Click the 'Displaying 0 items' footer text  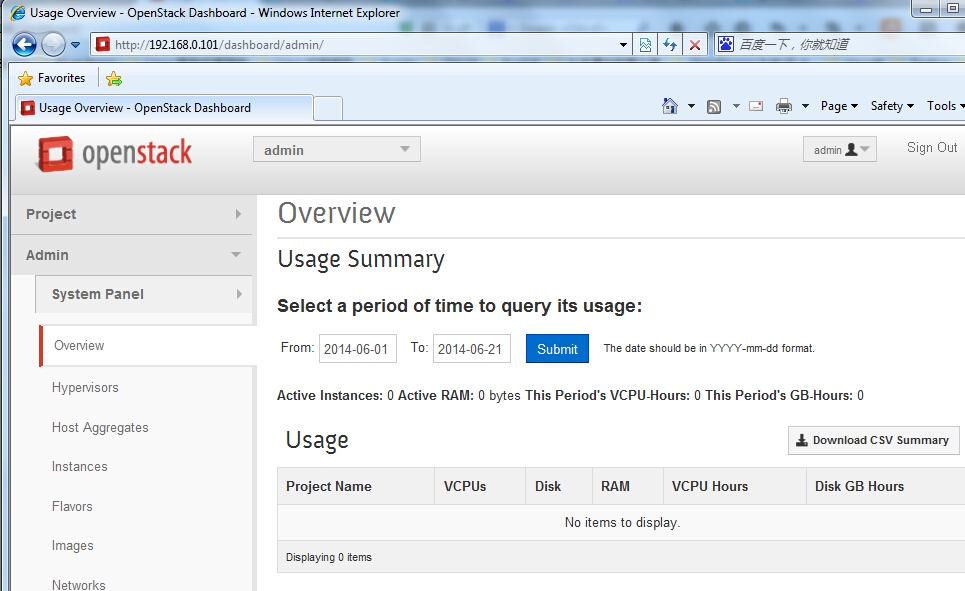tap(329, 557)
